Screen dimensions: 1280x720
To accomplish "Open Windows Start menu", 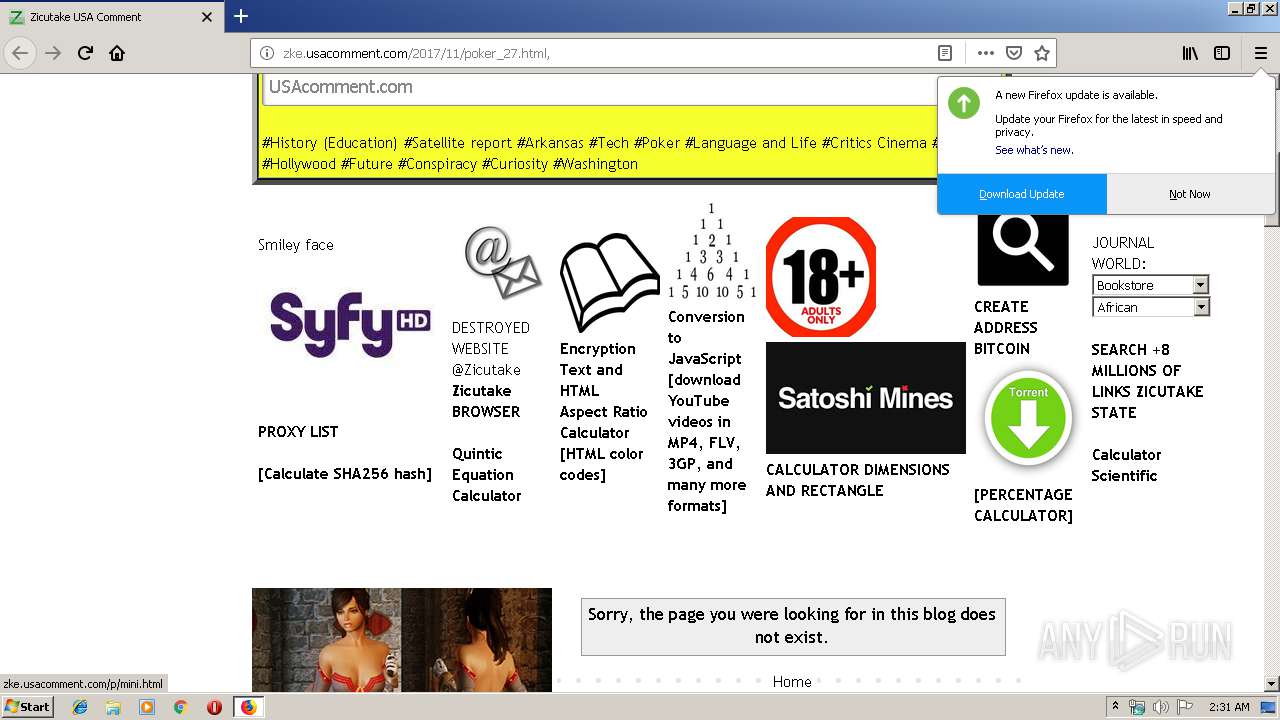I will point(28,707).
